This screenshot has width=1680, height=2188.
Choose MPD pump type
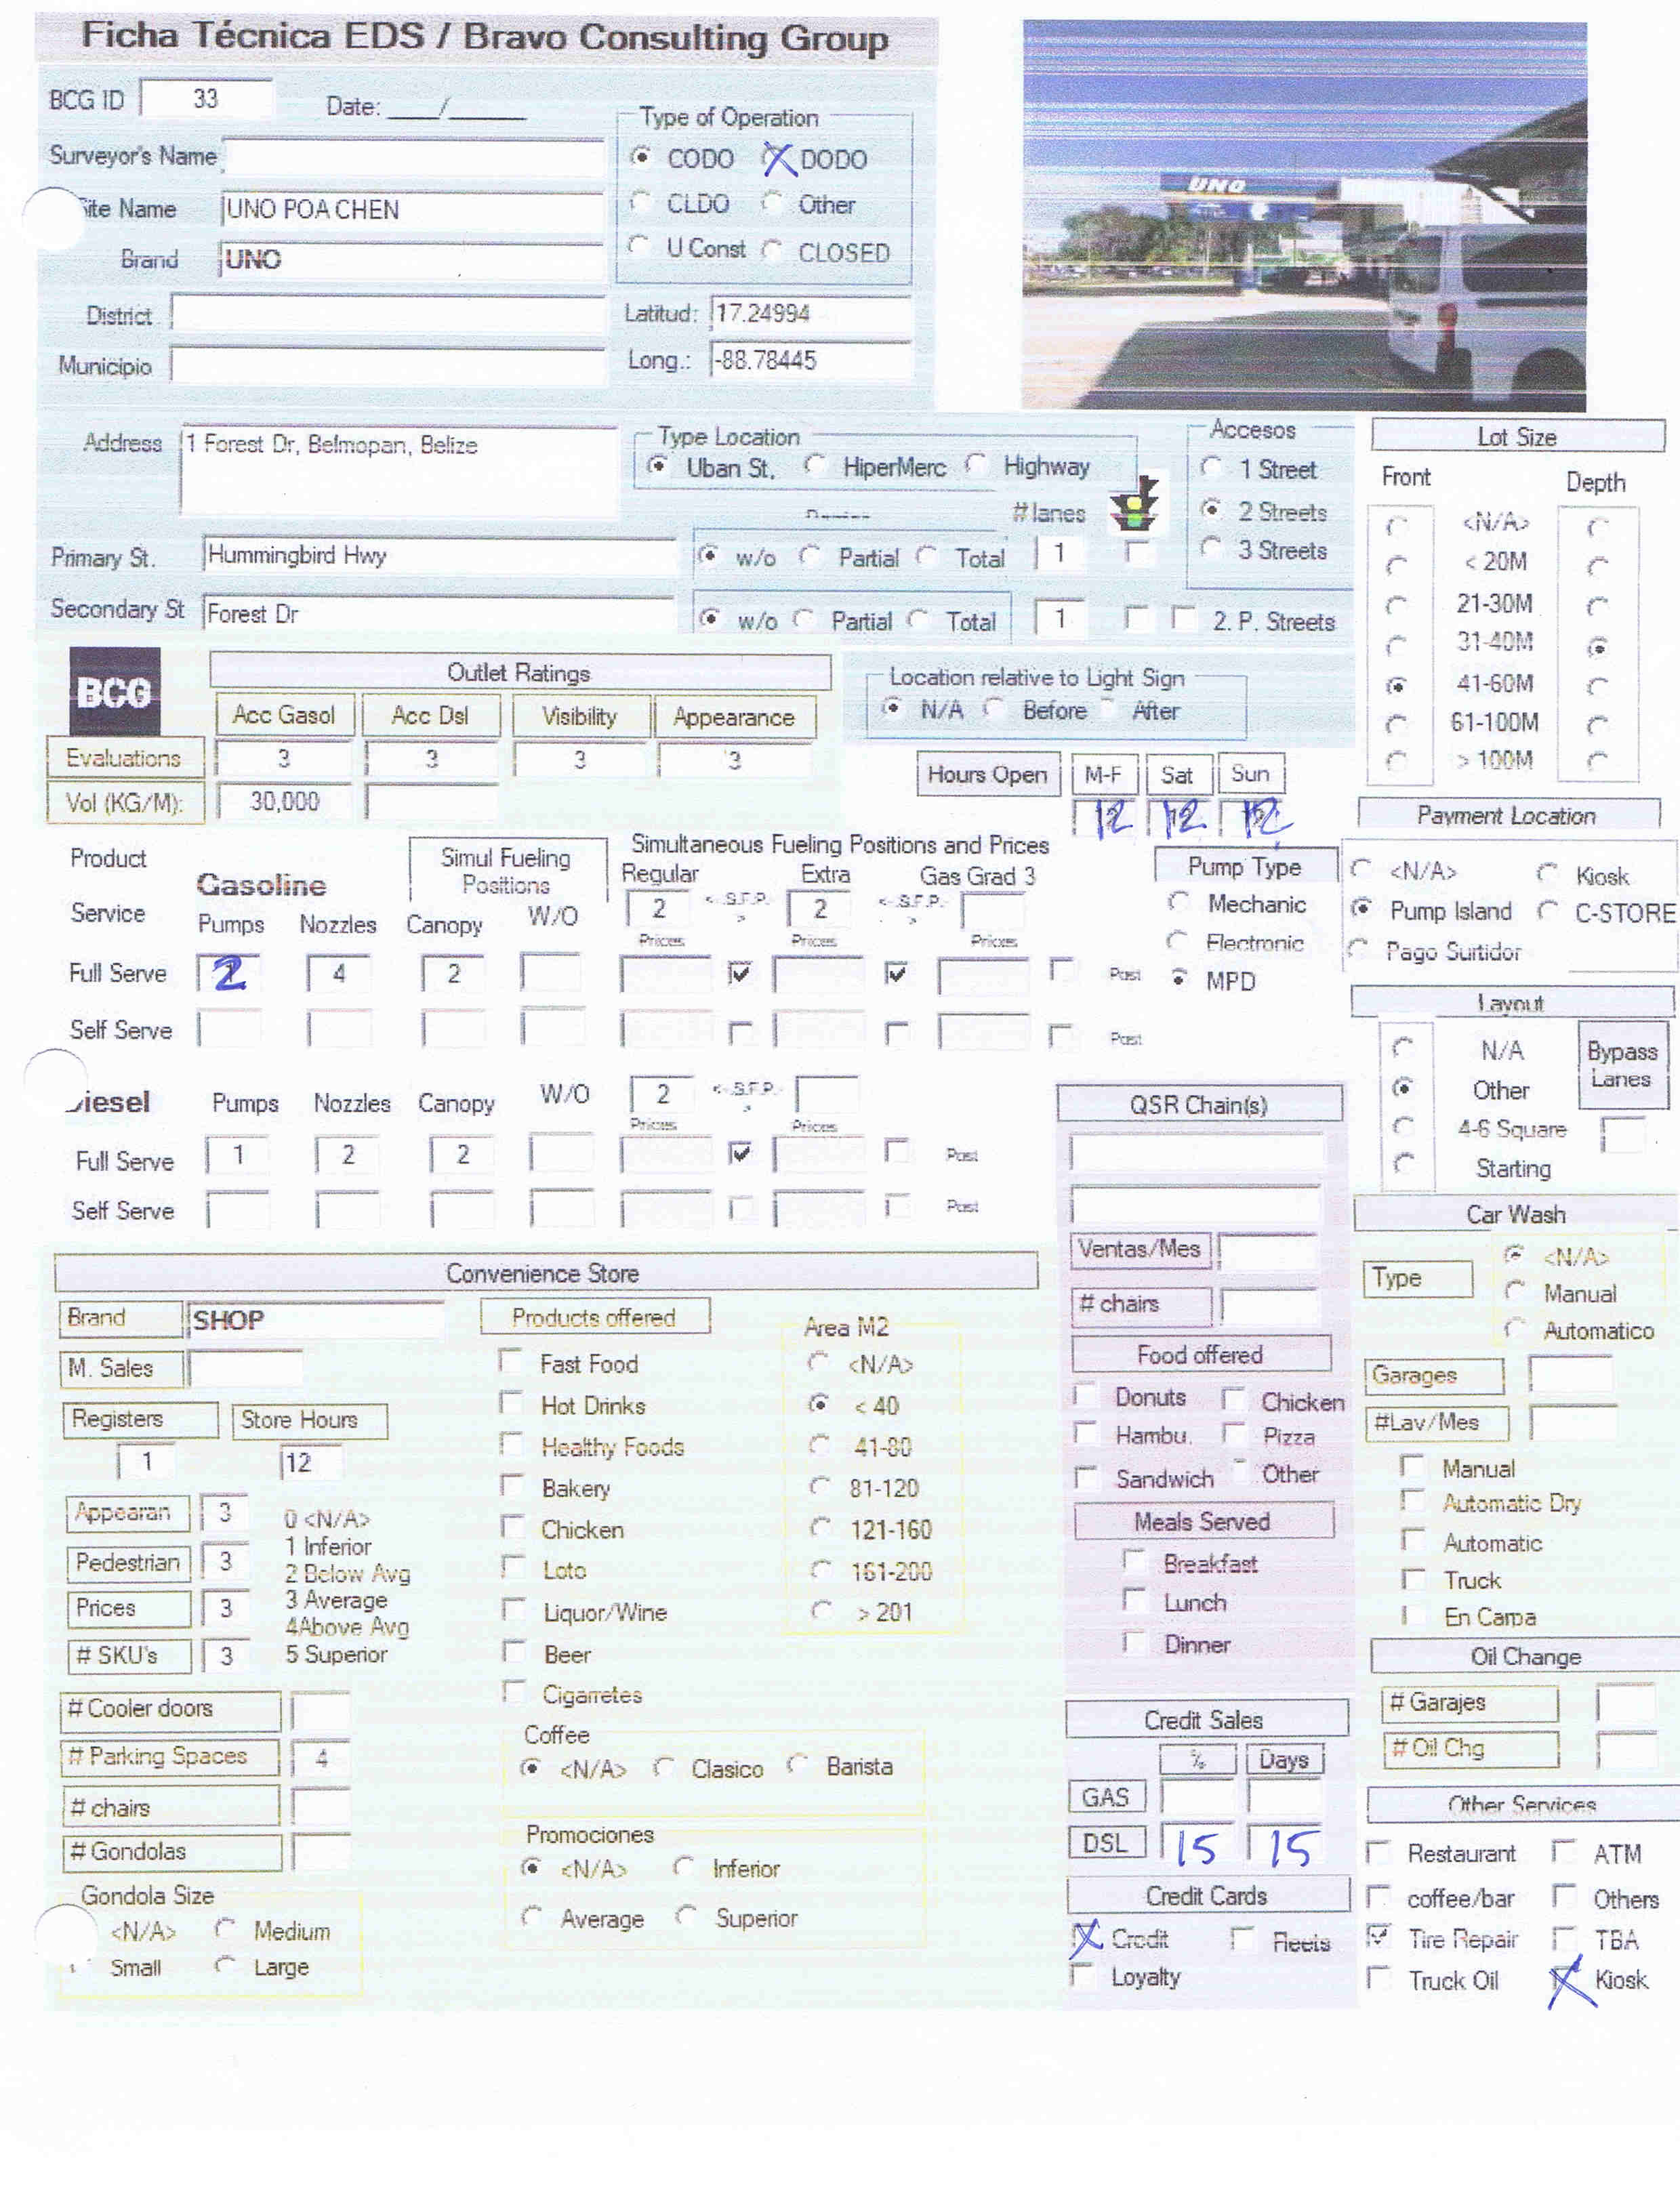pyautogui.click(x=1180, y=979)
